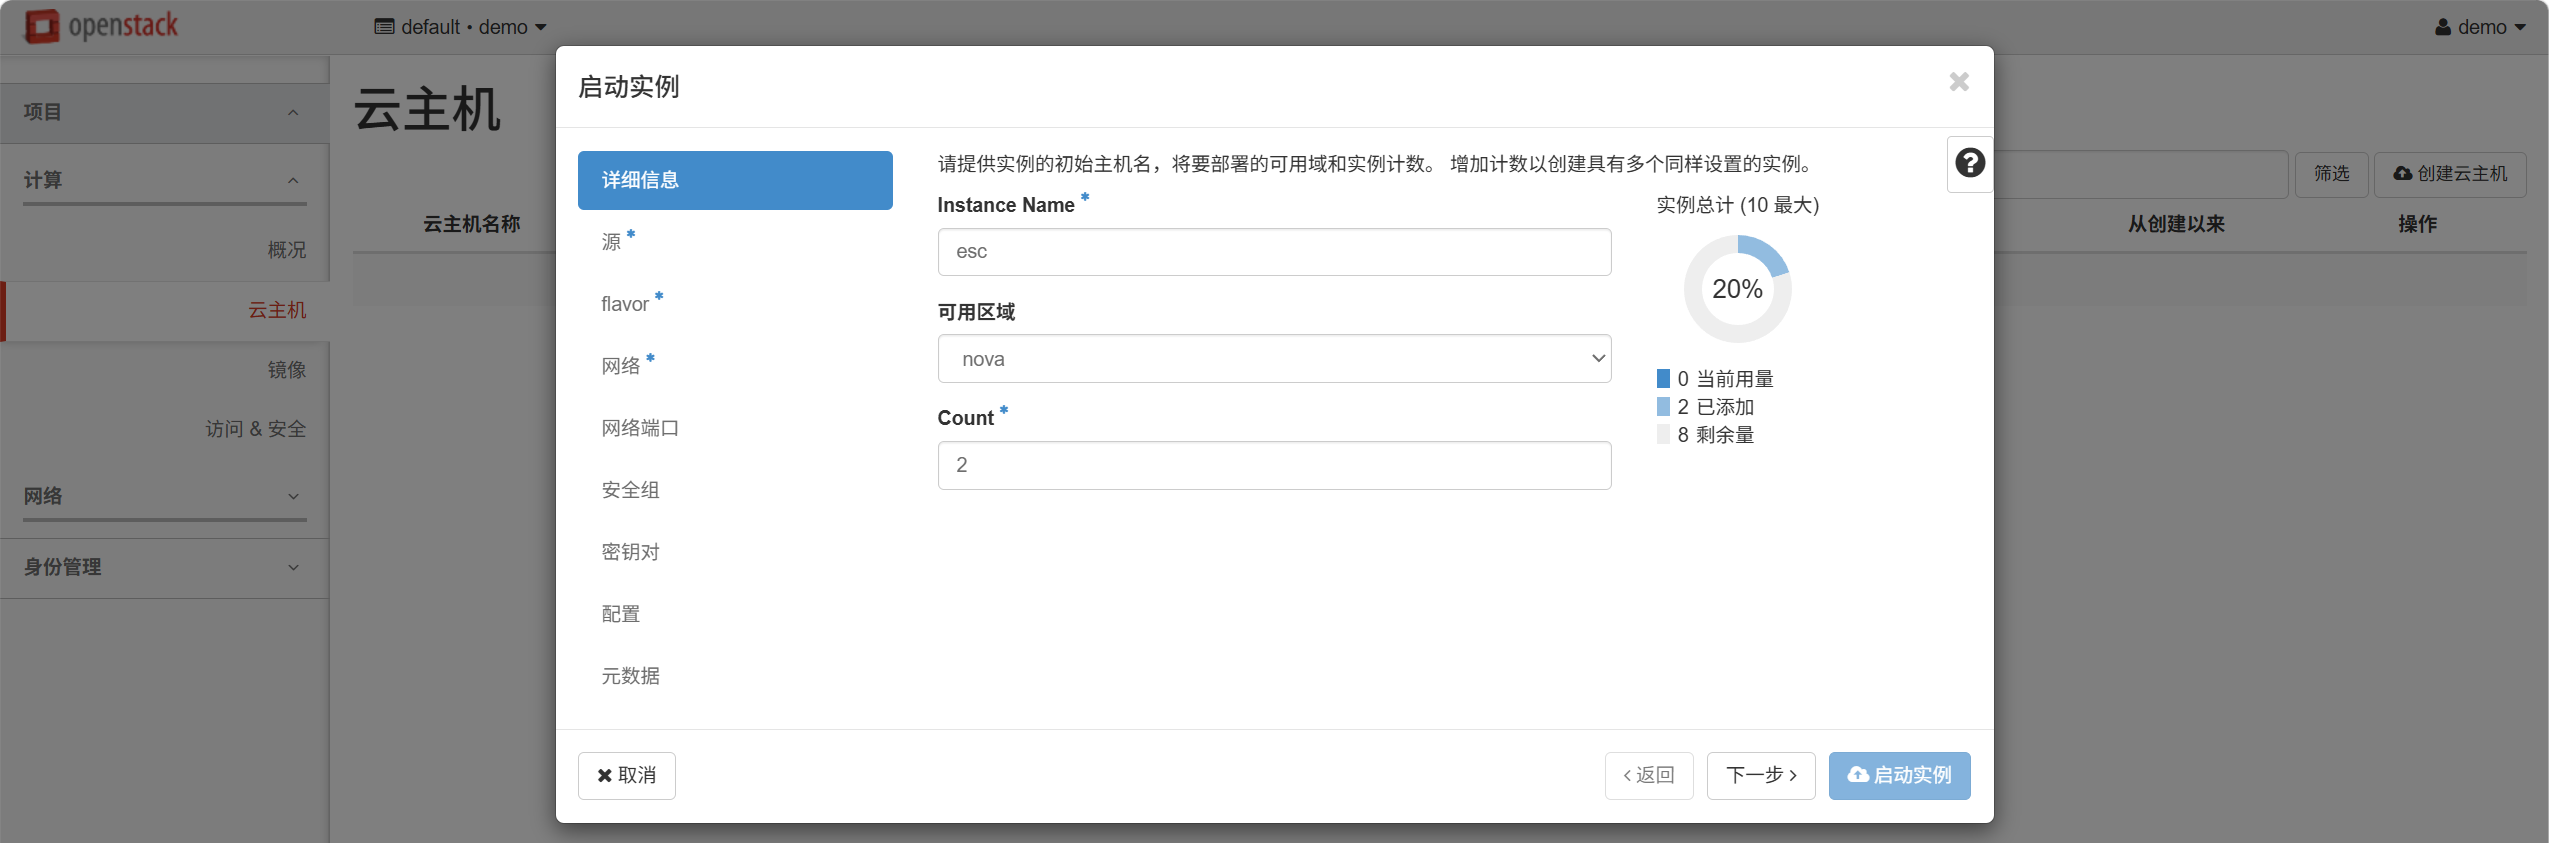The width and height of the screenshot is (2549, 843).
Task: Click the Instance Name input field
Action: pos(1274,252)
